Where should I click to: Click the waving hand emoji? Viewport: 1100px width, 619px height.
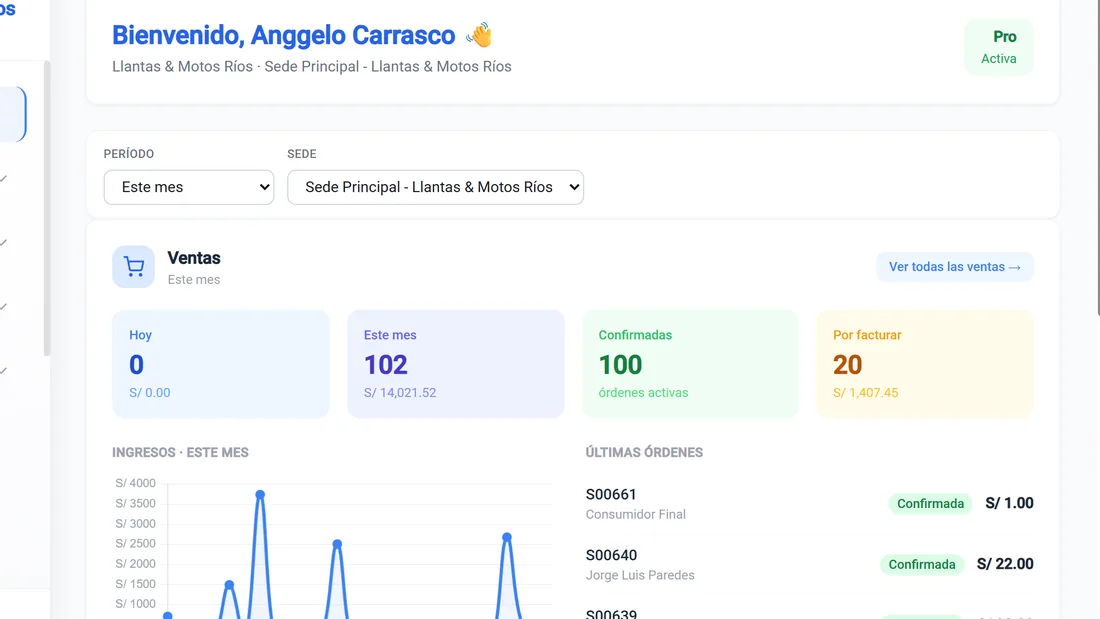(479, 35)
